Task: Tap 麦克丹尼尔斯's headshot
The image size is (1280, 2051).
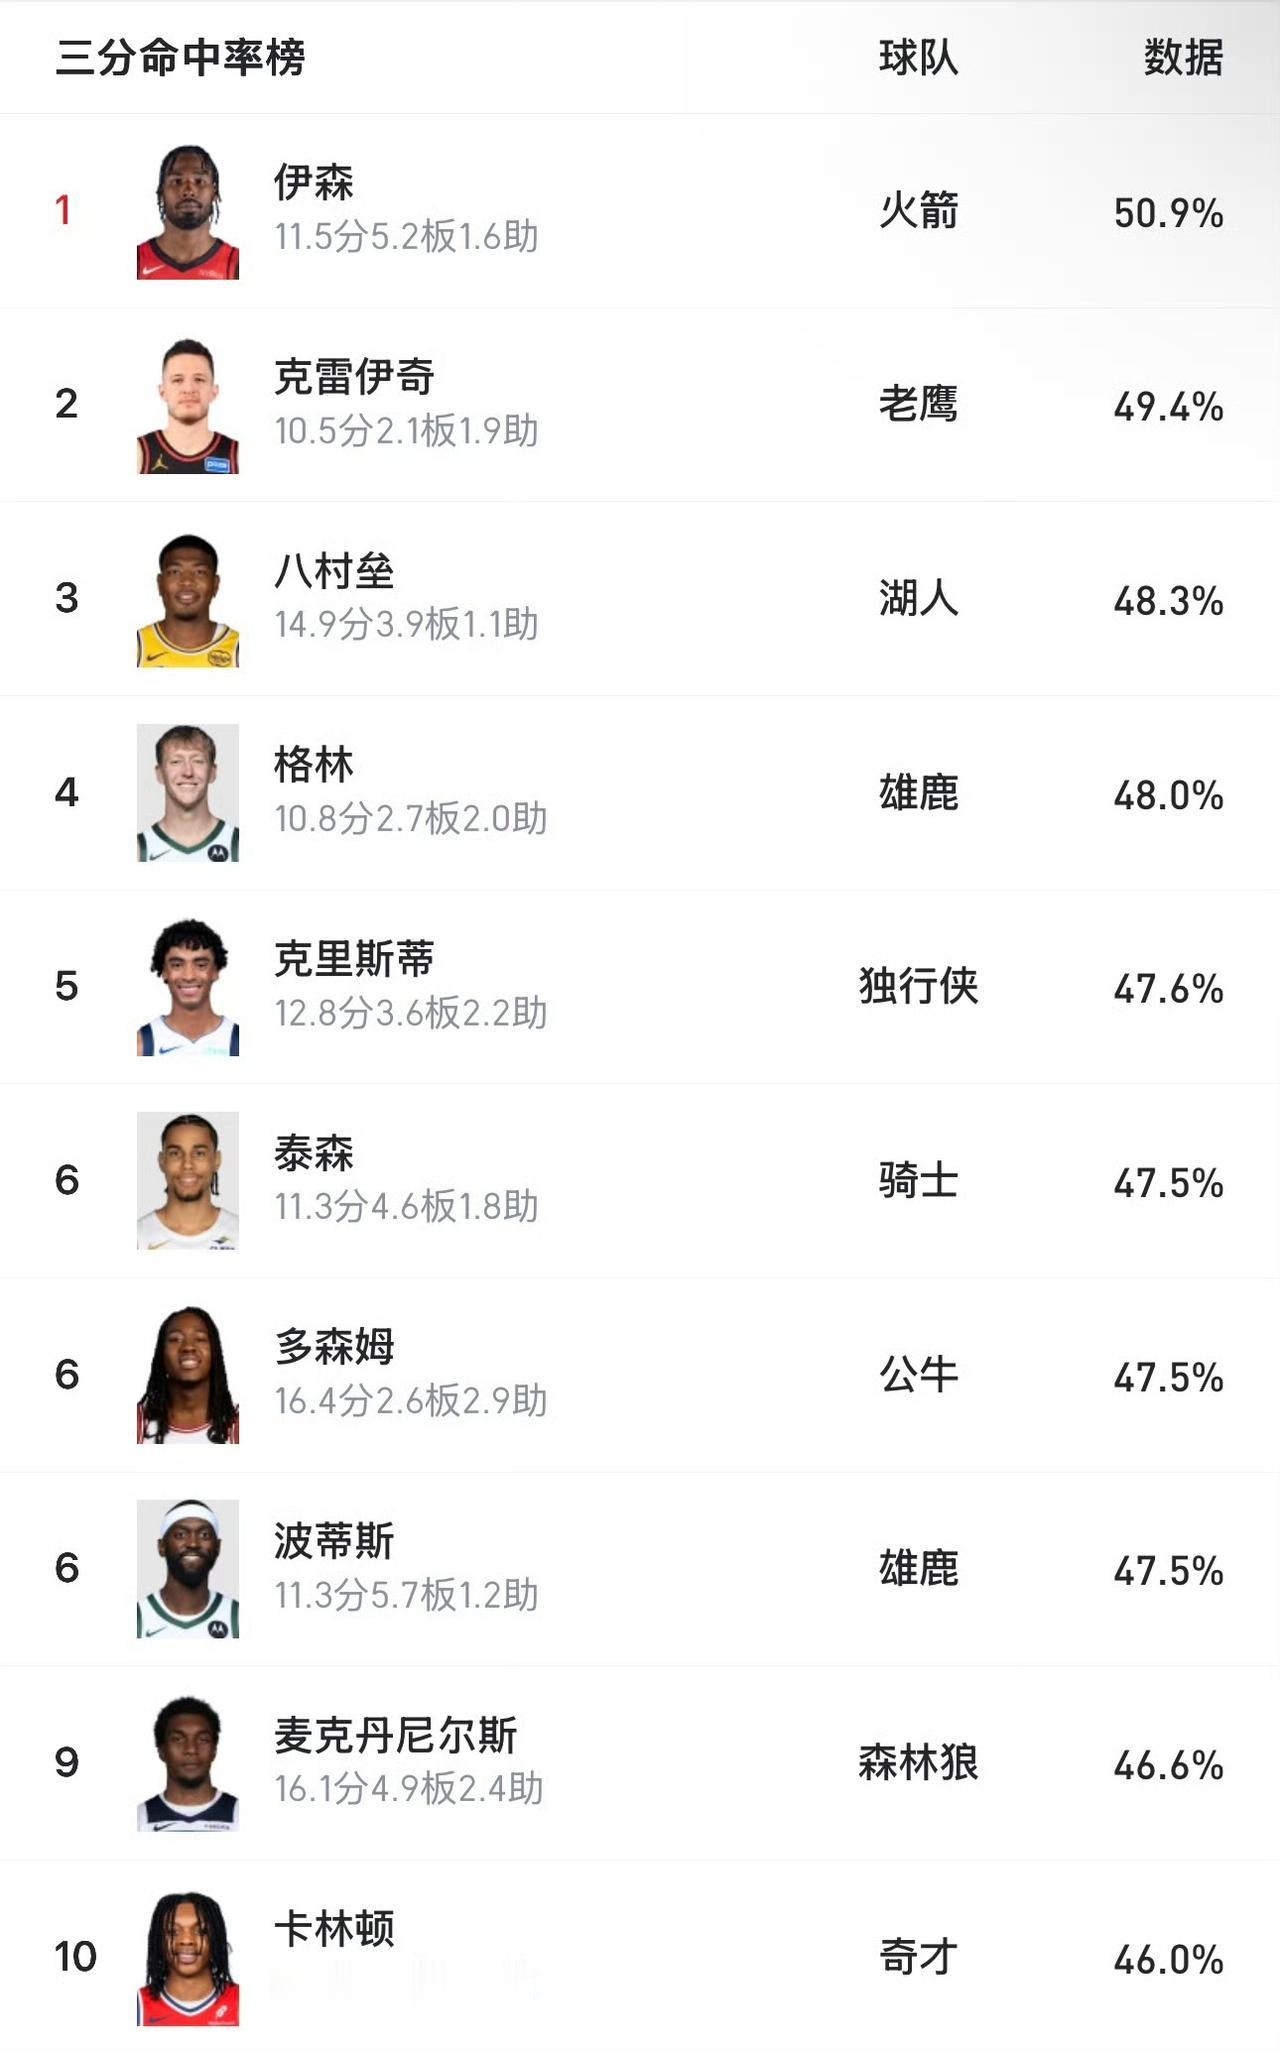Action: (x=188, y=1763)
